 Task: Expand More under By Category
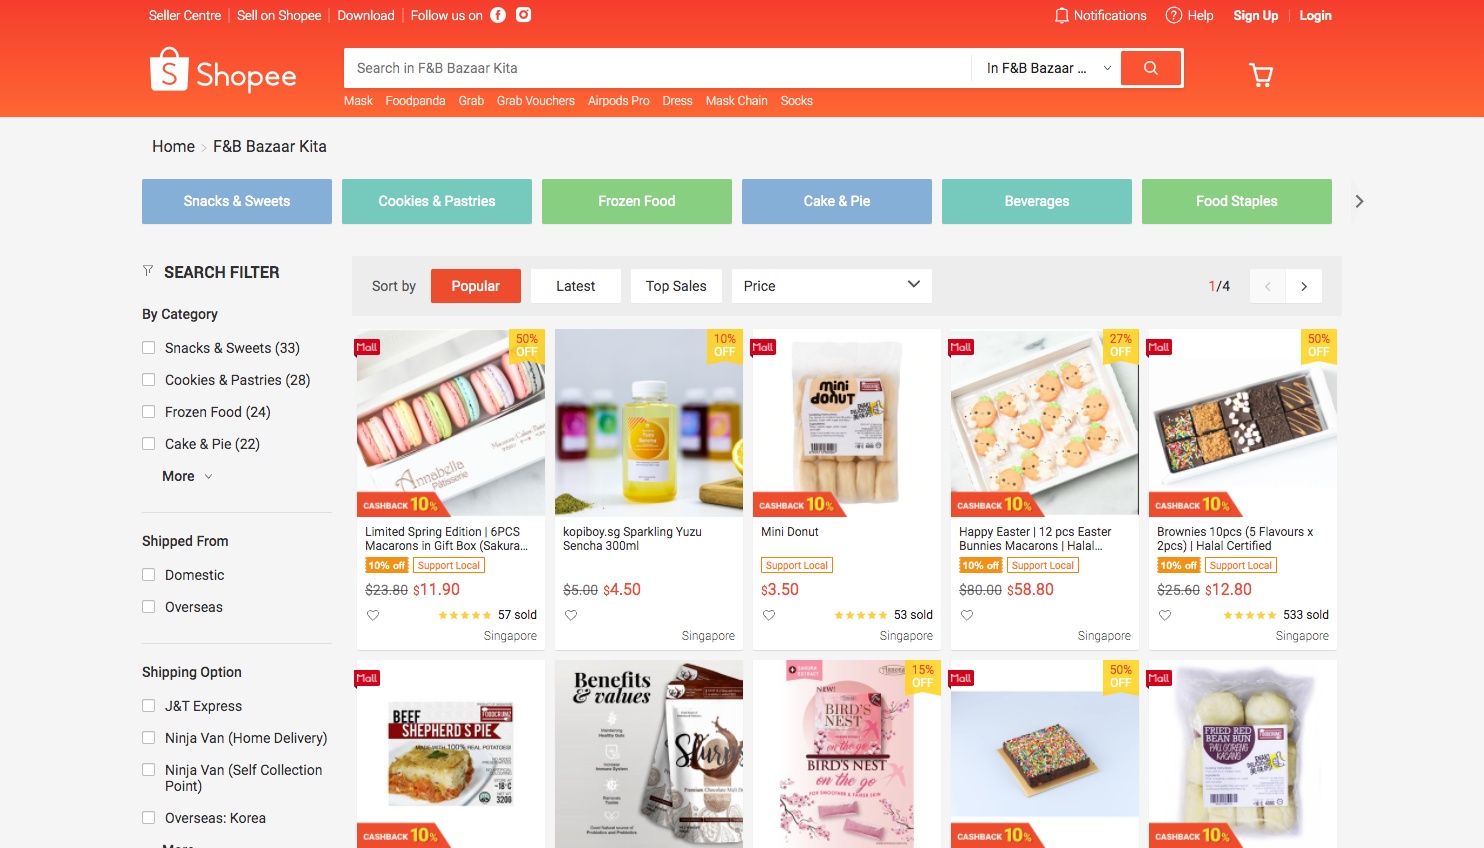coord(187,476)
